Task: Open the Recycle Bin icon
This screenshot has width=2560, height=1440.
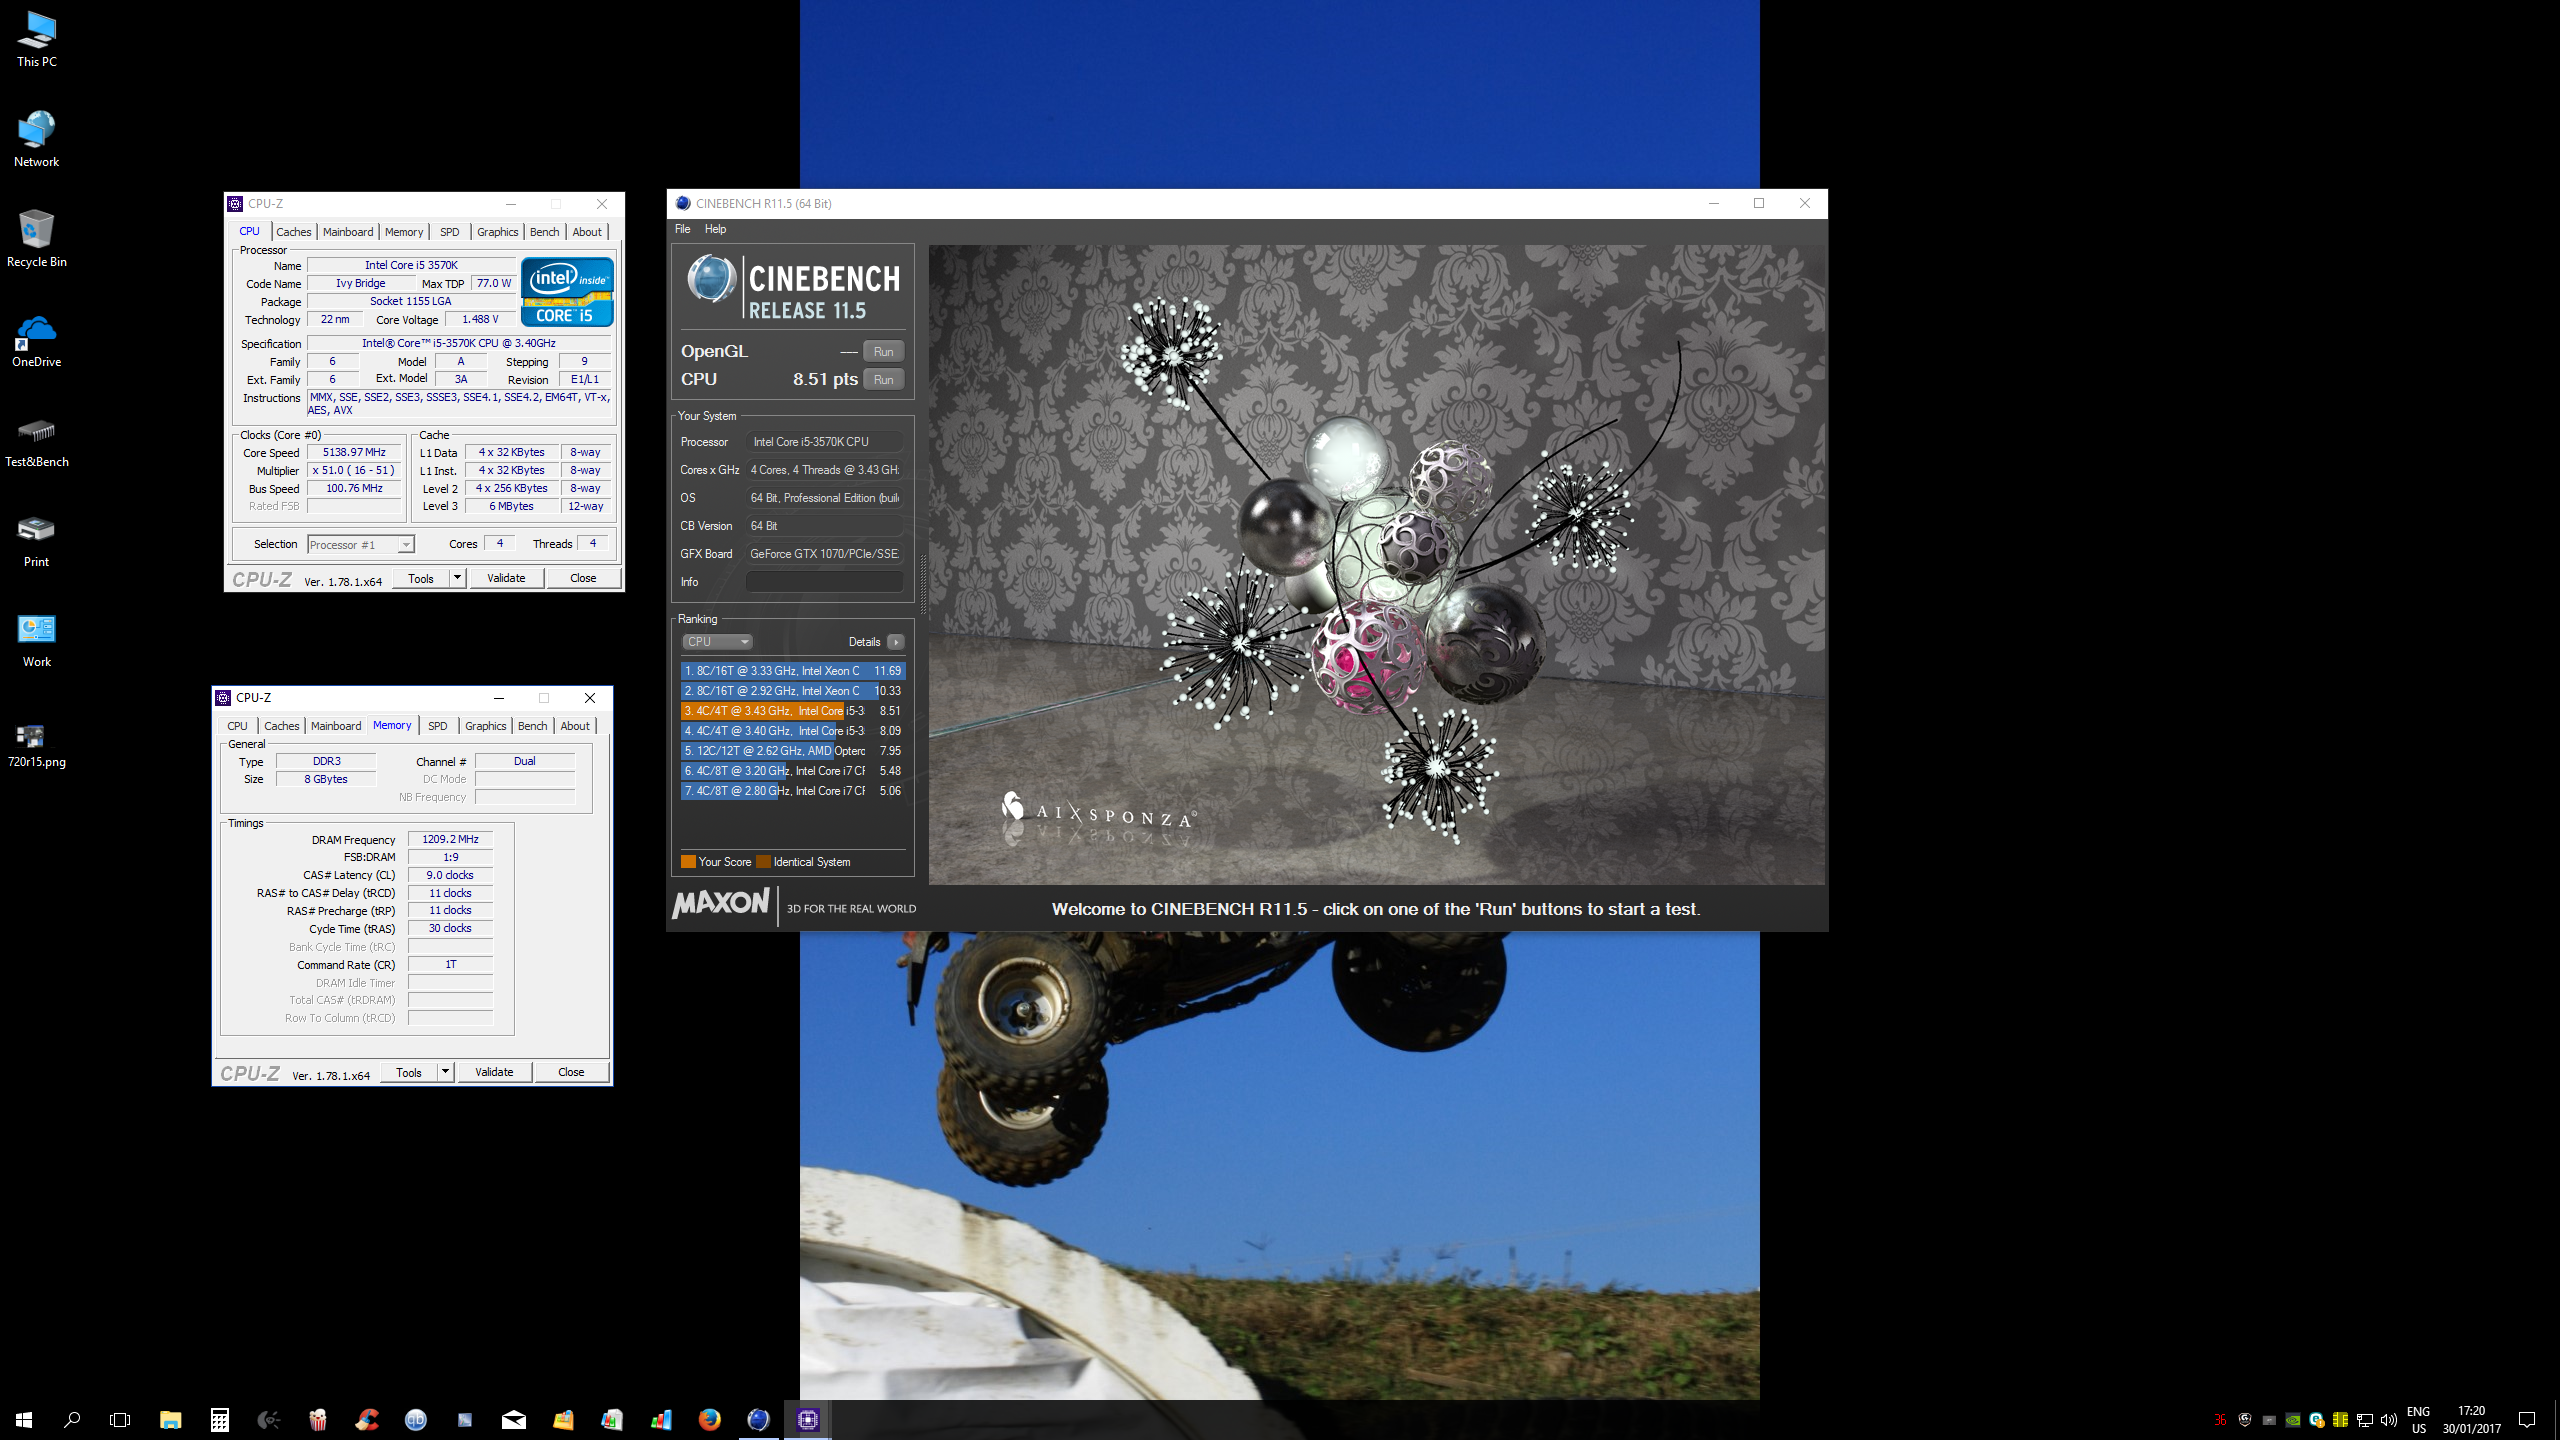Action: click(x=37, y=240)
